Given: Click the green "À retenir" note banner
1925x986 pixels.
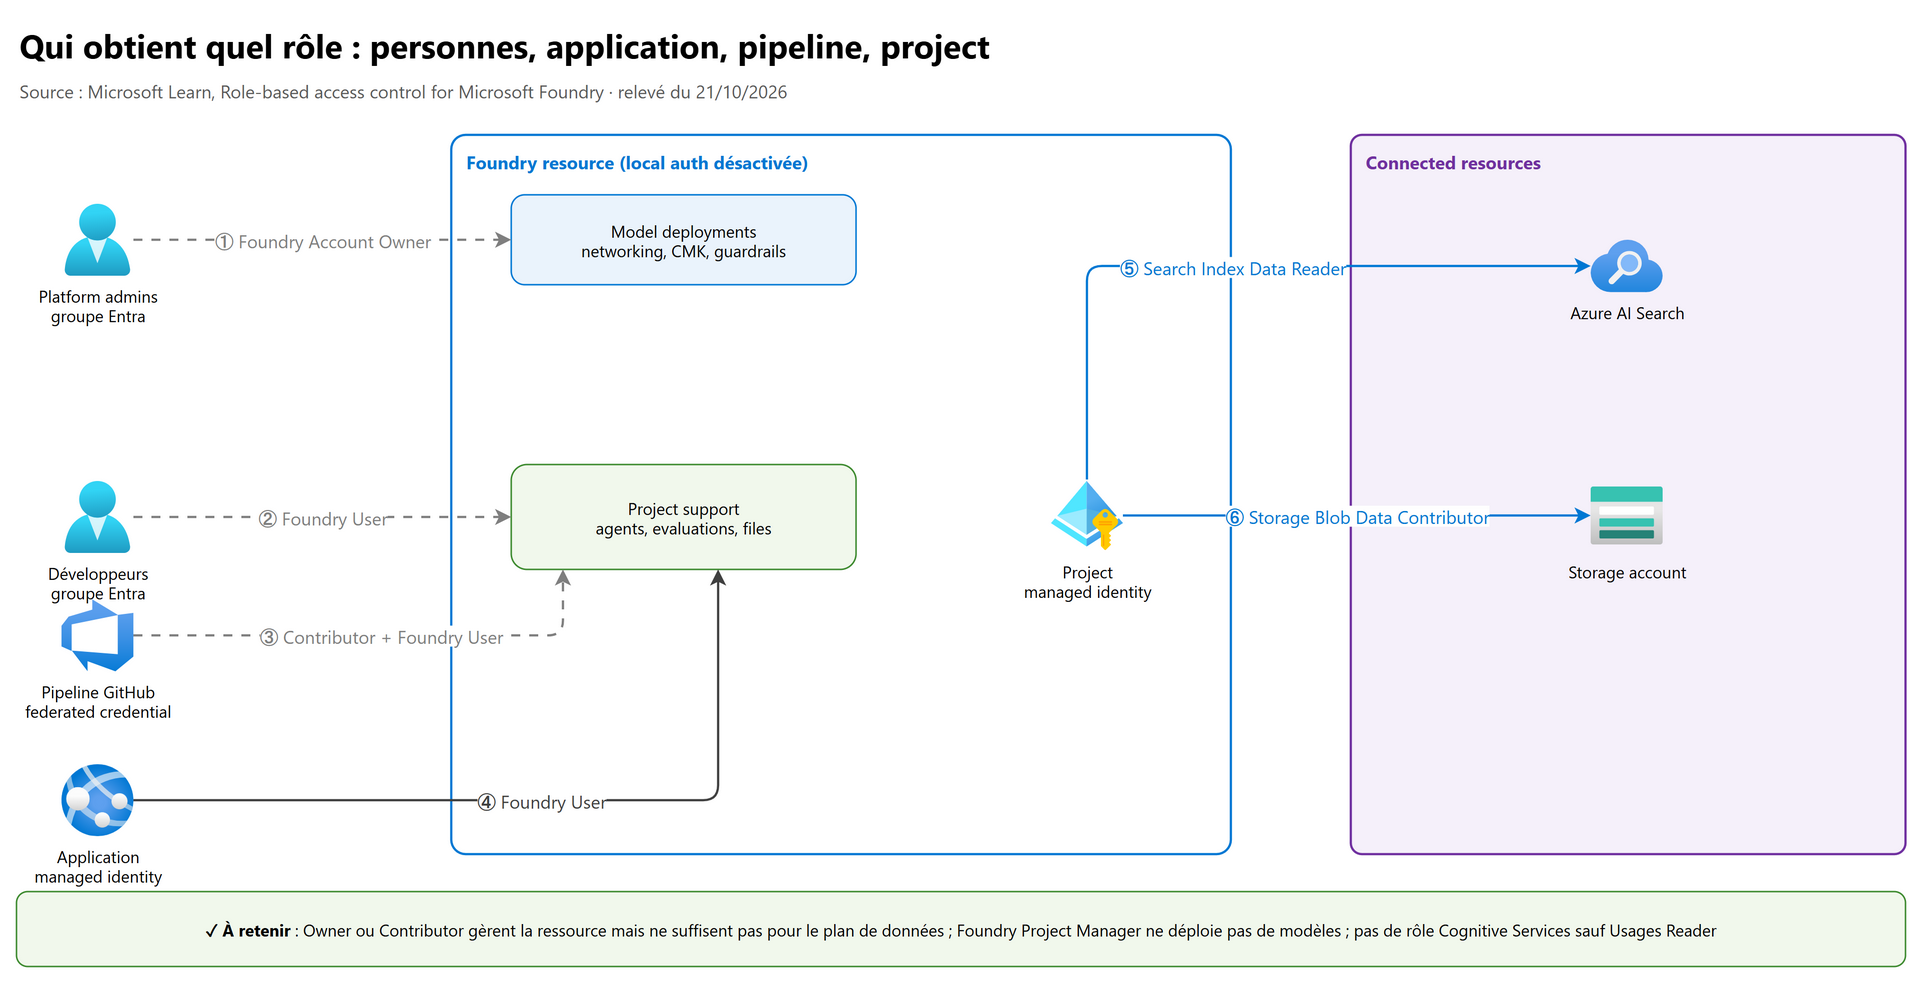Looking at the screenshot, I should pos(961,929).
